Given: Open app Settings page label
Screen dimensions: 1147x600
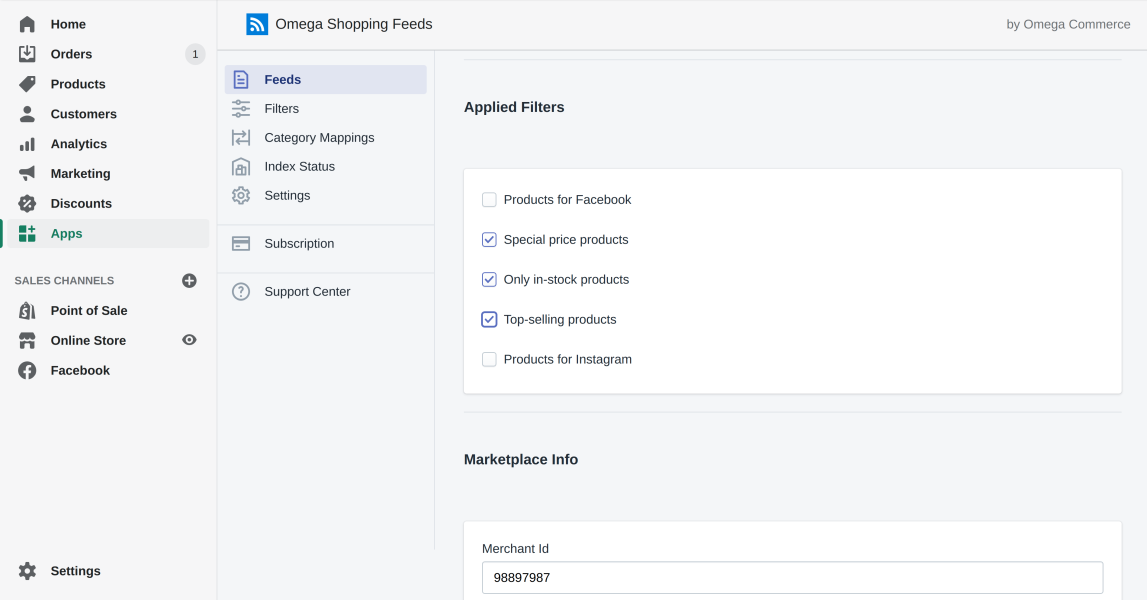Looking at the screenshot, I should coord(287,195).
